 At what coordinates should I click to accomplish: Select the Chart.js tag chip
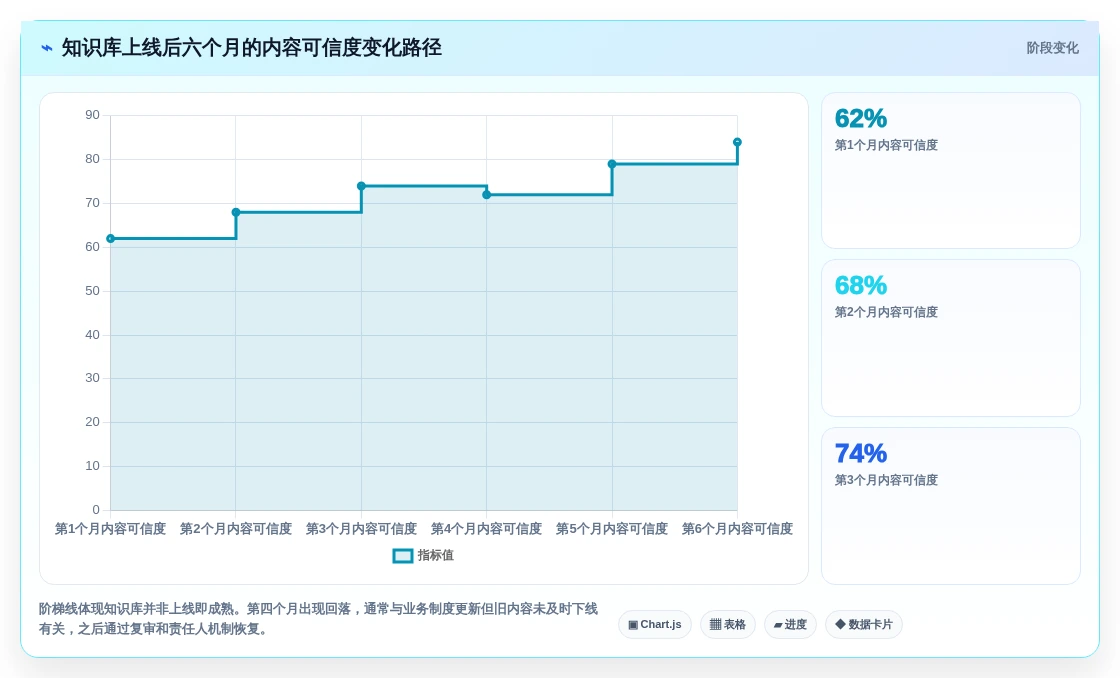[x=654, y=624]
